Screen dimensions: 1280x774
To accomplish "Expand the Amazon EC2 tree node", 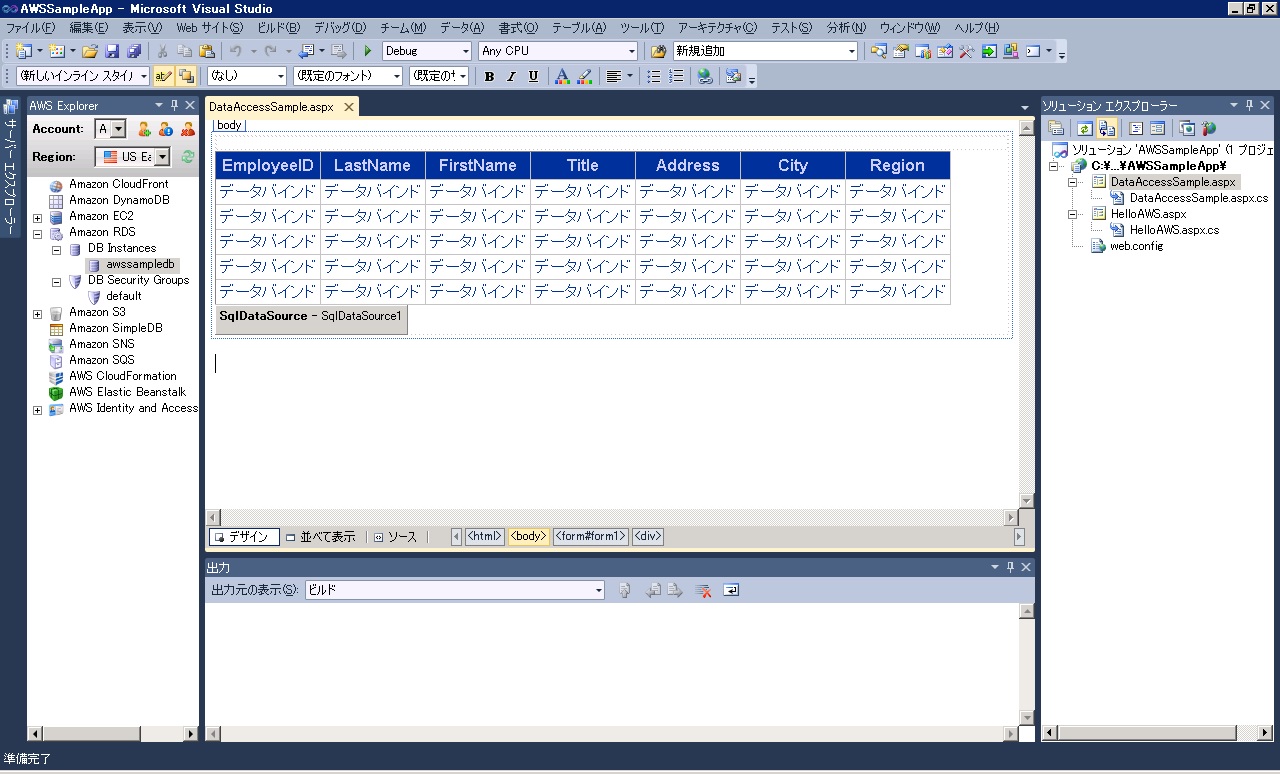I will [38, 217].
